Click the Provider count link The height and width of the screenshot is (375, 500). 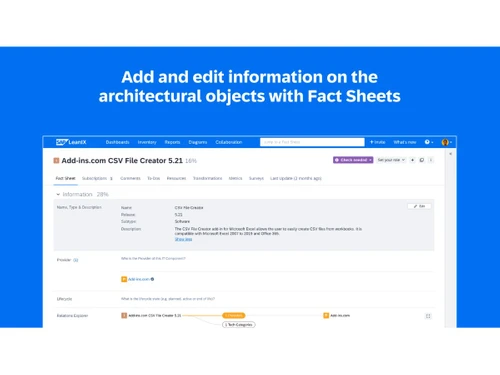tap(76, 260)
